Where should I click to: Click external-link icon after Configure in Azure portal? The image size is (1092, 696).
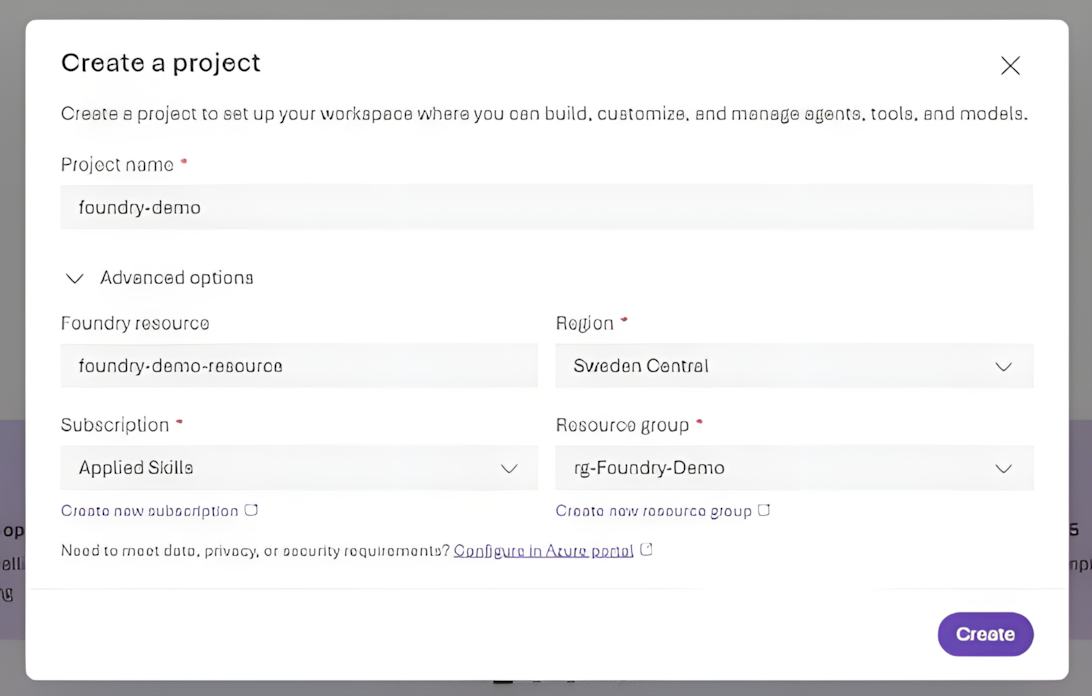tap(646, 549)
